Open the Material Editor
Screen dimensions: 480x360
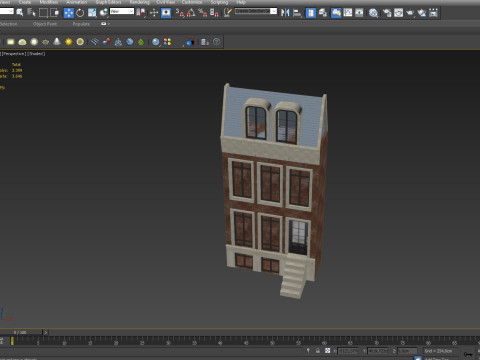[x=373, y=13]
